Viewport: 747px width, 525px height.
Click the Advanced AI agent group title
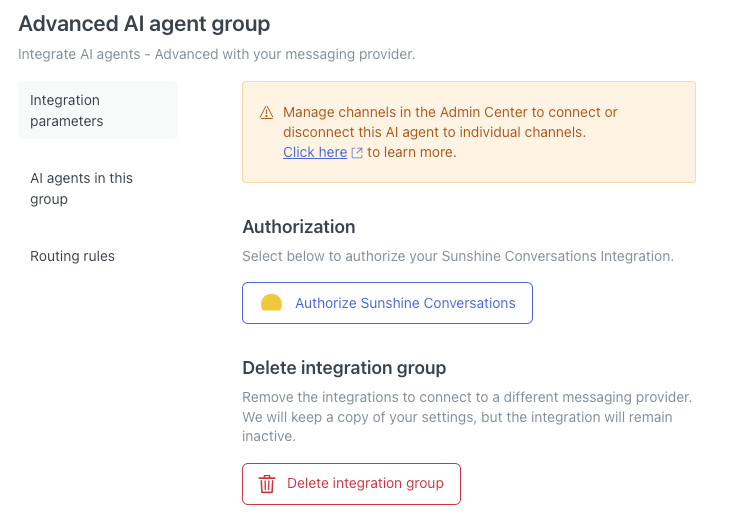tap(144, 23)
